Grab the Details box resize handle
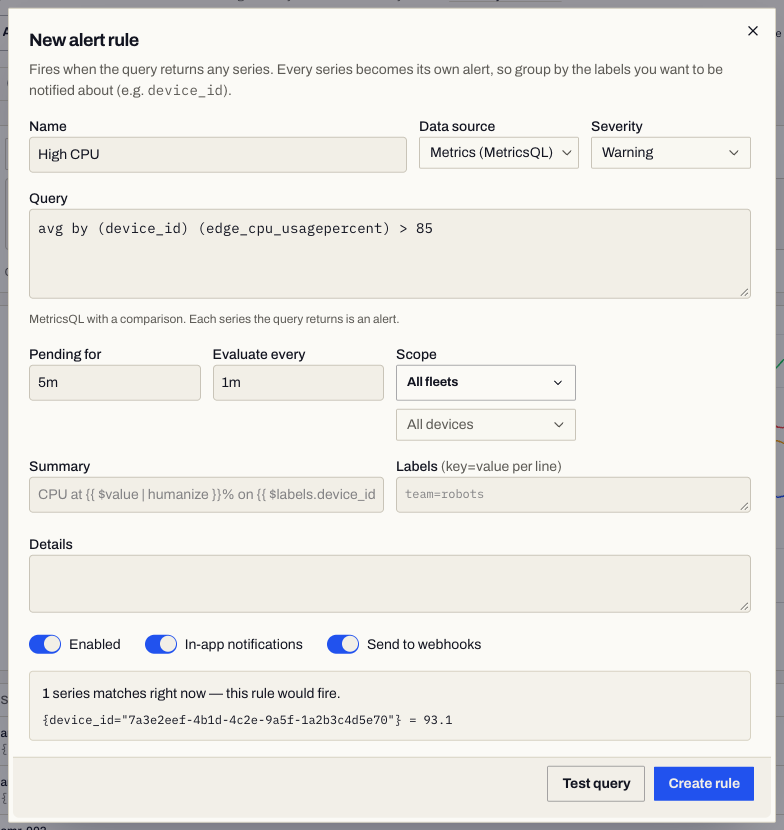Image resolution: width=784 pixels, height=830 pixels. [744, 607]
